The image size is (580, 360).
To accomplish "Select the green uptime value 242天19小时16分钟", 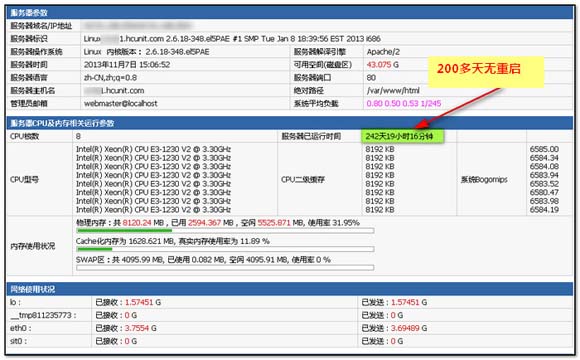I will [x=402, y=137].
